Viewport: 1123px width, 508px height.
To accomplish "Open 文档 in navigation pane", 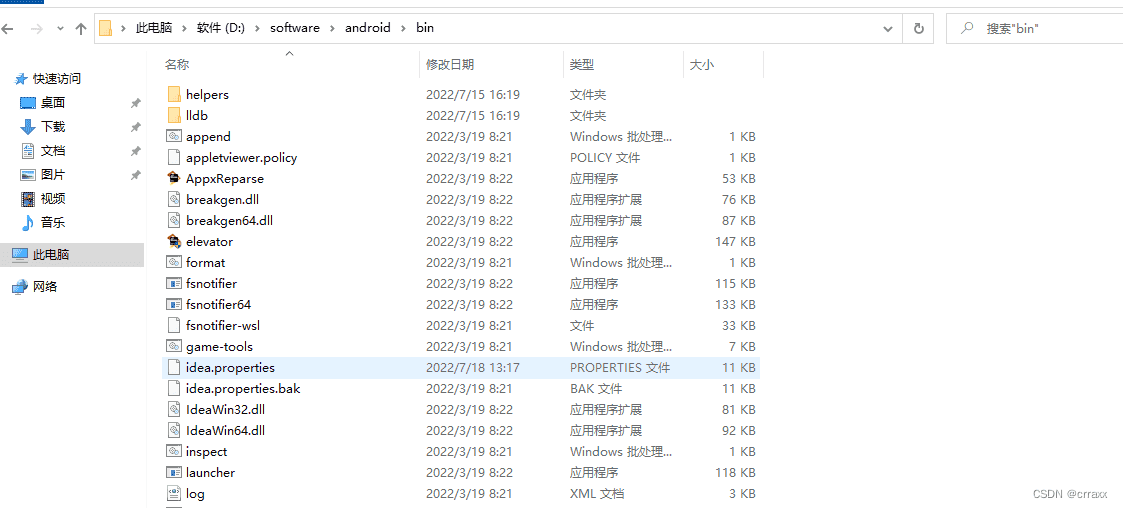I will click(x=53, y=151).
